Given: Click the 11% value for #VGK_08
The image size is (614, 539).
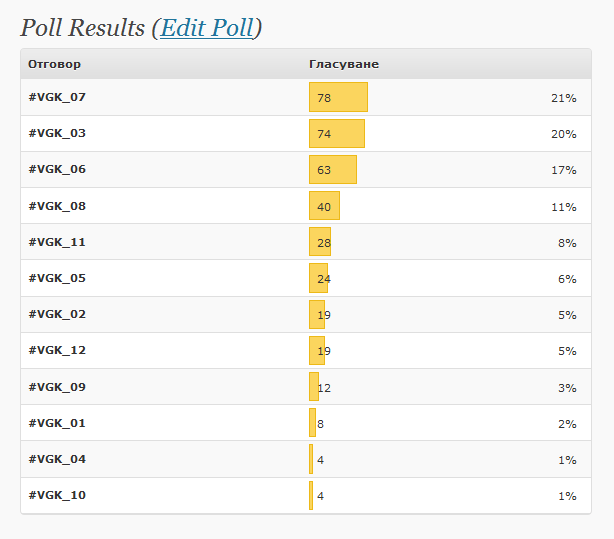Looking at the screenshot, I should pos(563,207).
